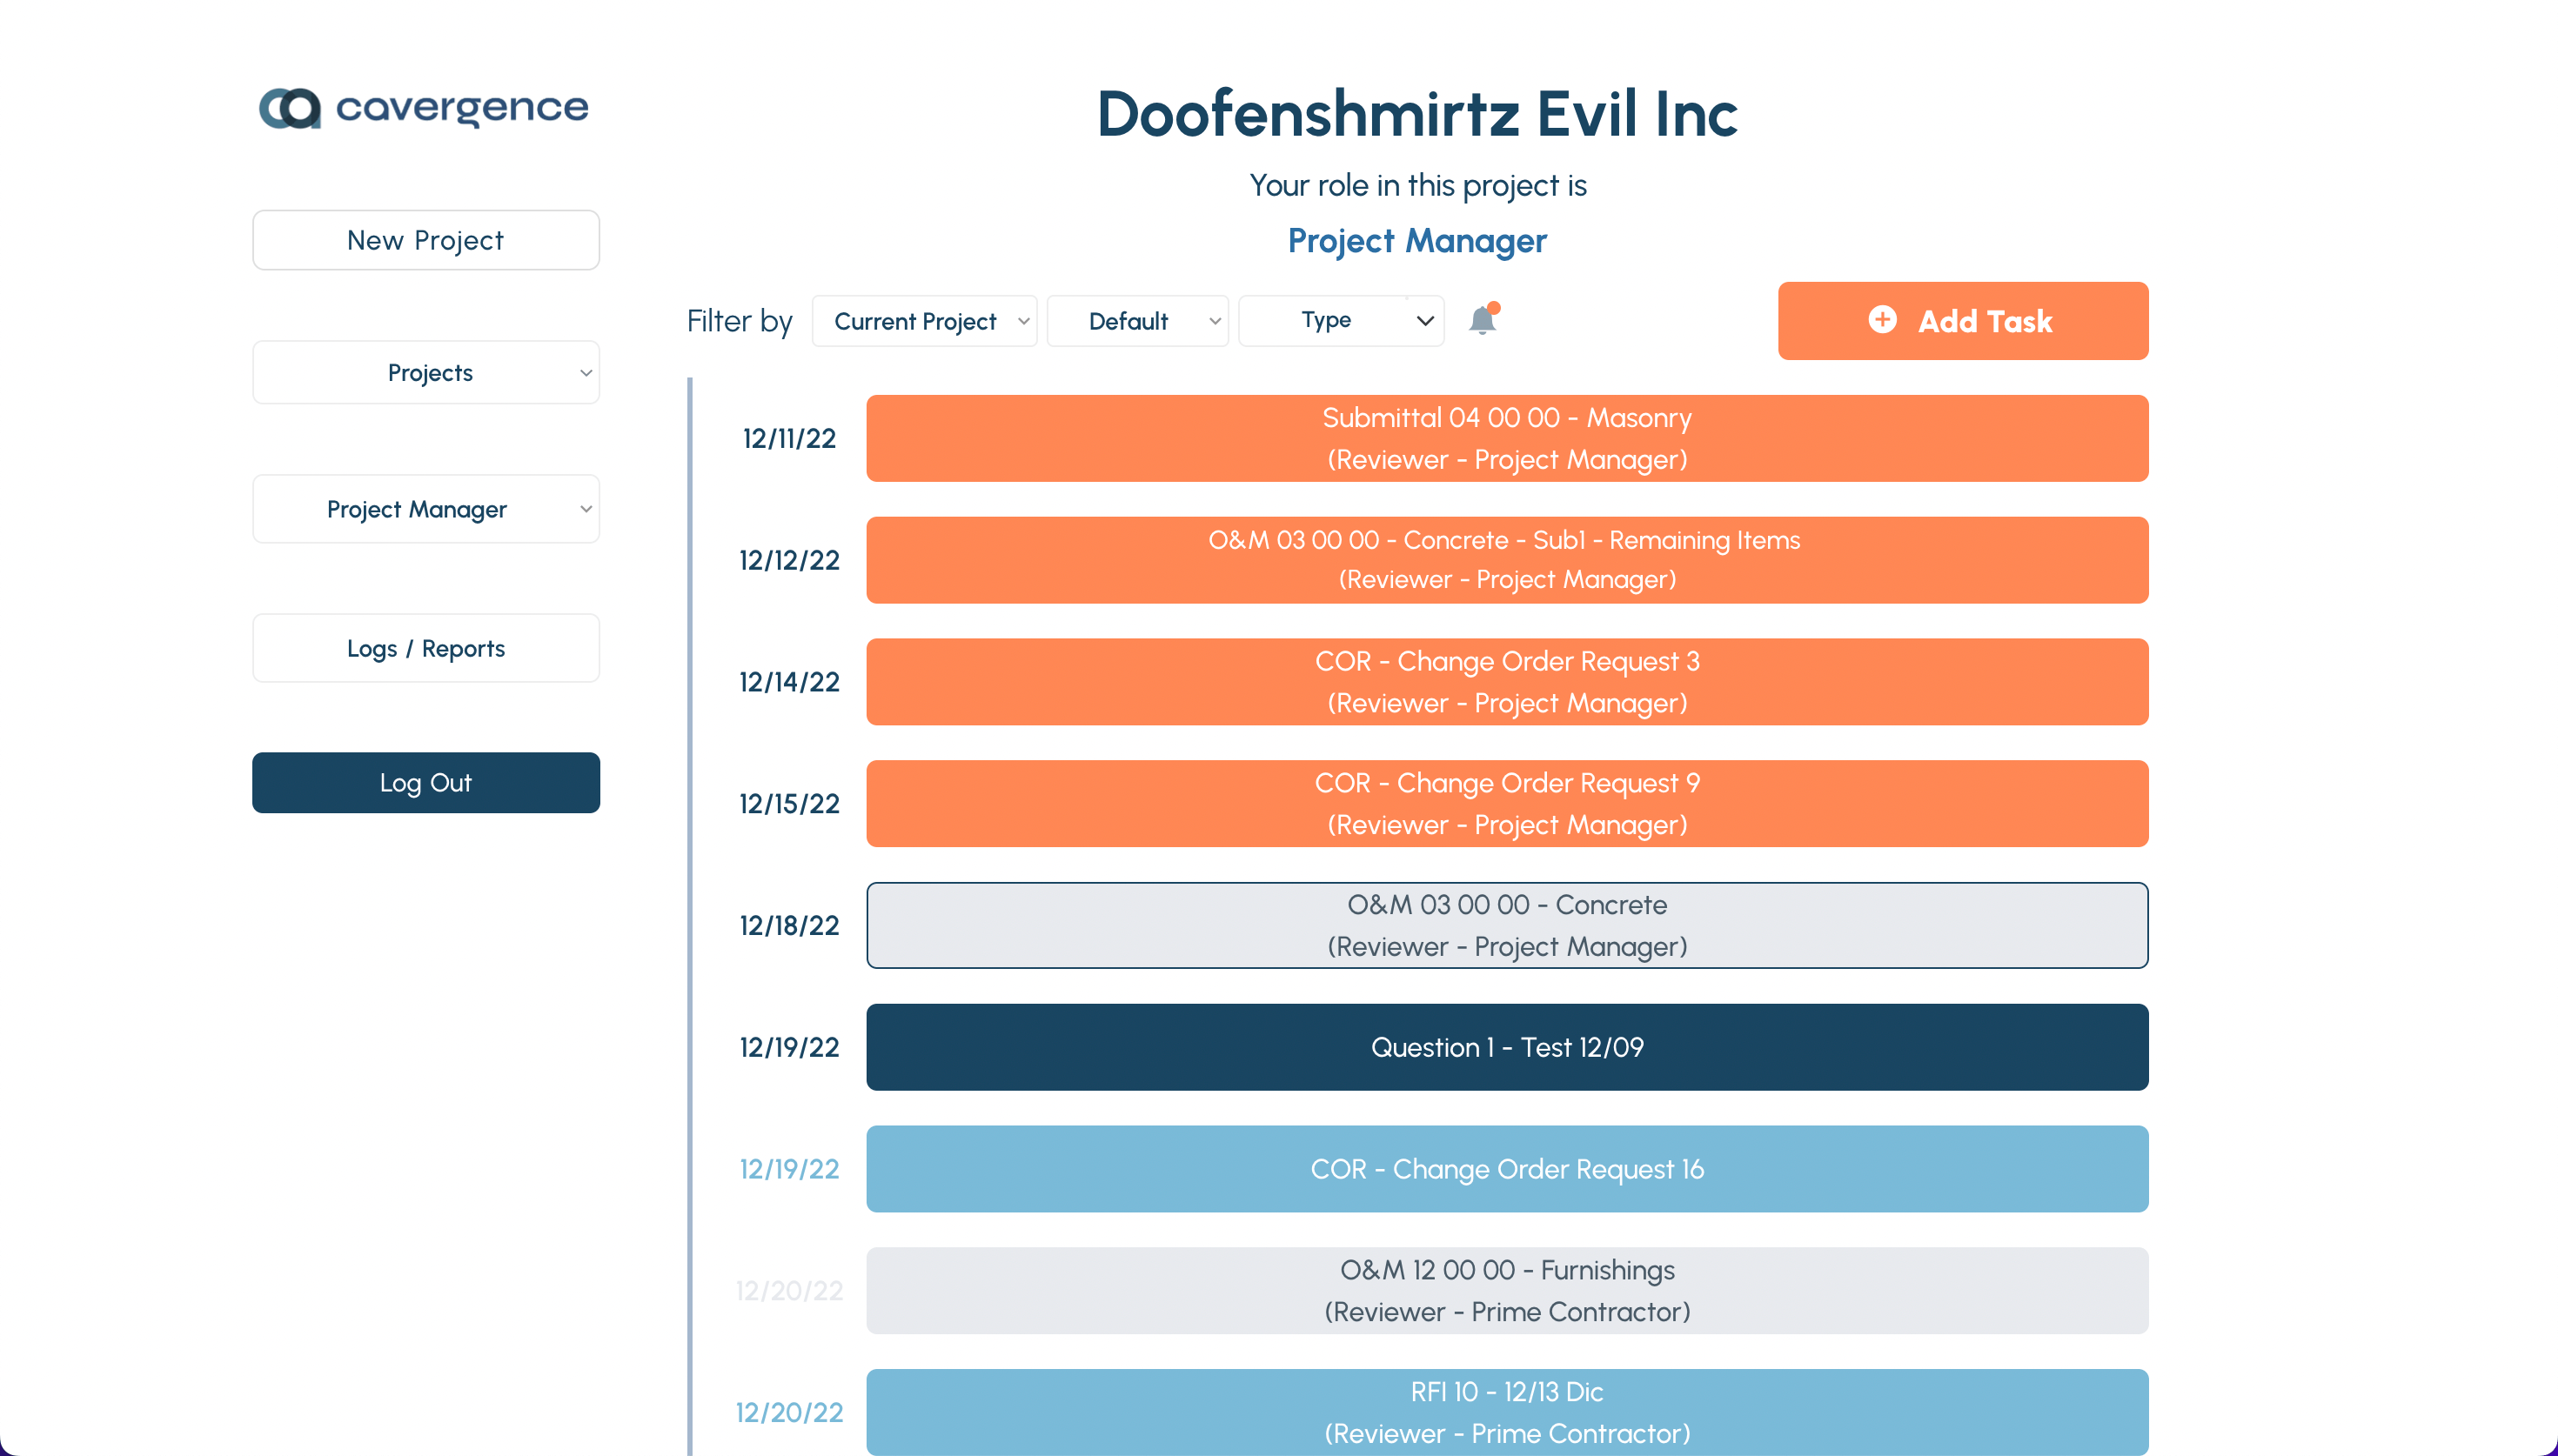Image resolution: width=2558 pixels, height=1456 pixels.
Task: Open COR - Change Order Request 9 task
Action: (1507, 804)
